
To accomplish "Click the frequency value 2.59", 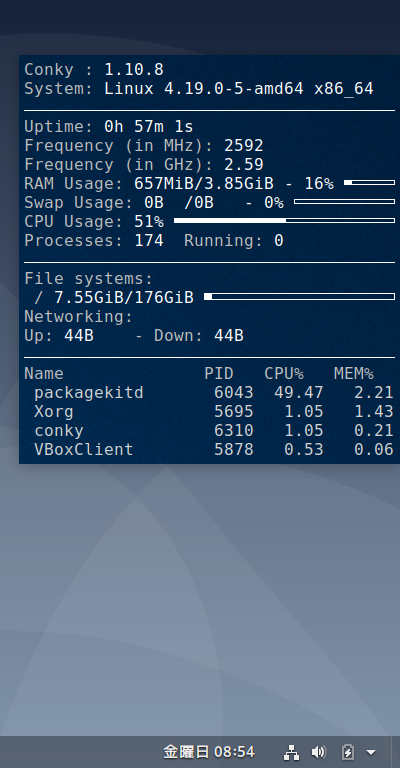I will tap(244, 165).
